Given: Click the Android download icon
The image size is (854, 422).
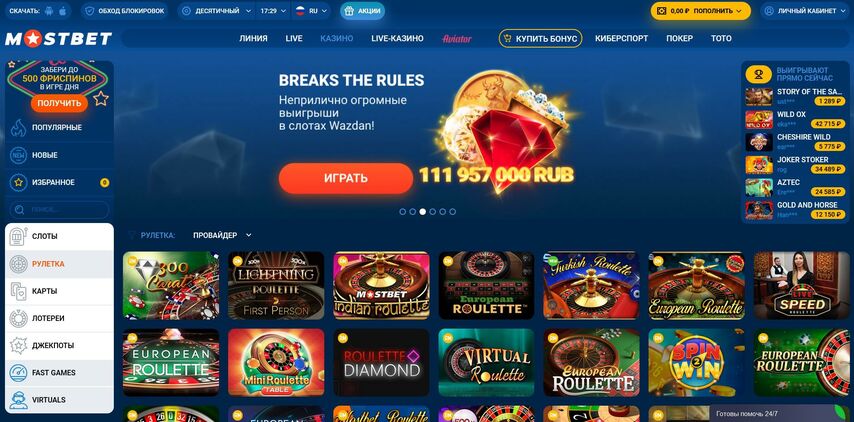Looking at the screenshot, I should pyautogui.click(x=51, y=11).
